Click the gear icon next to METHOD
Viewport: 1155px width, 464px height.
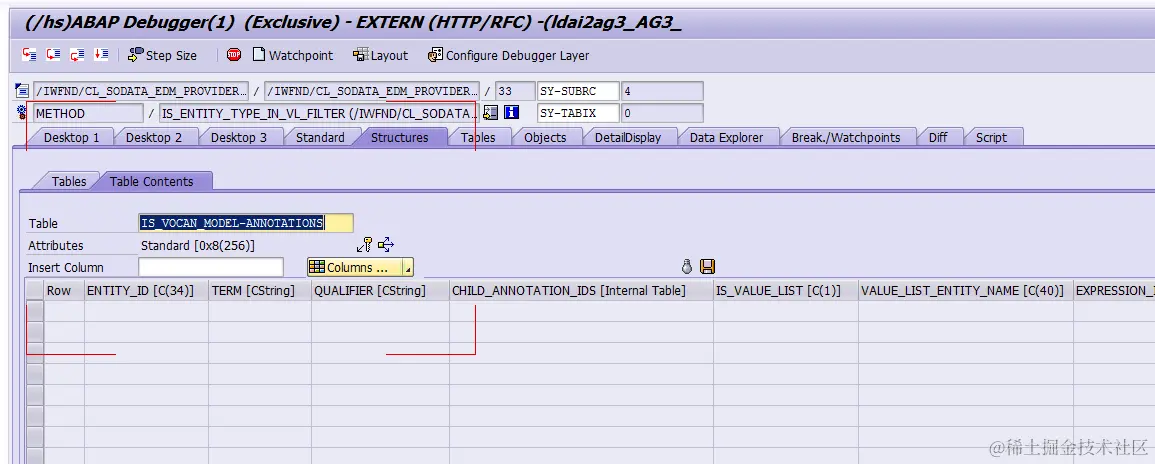21,113
